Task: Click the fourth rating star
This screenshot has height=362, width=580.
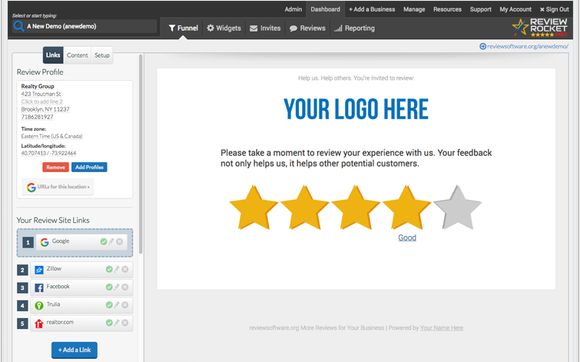Action: coord(407,207)
